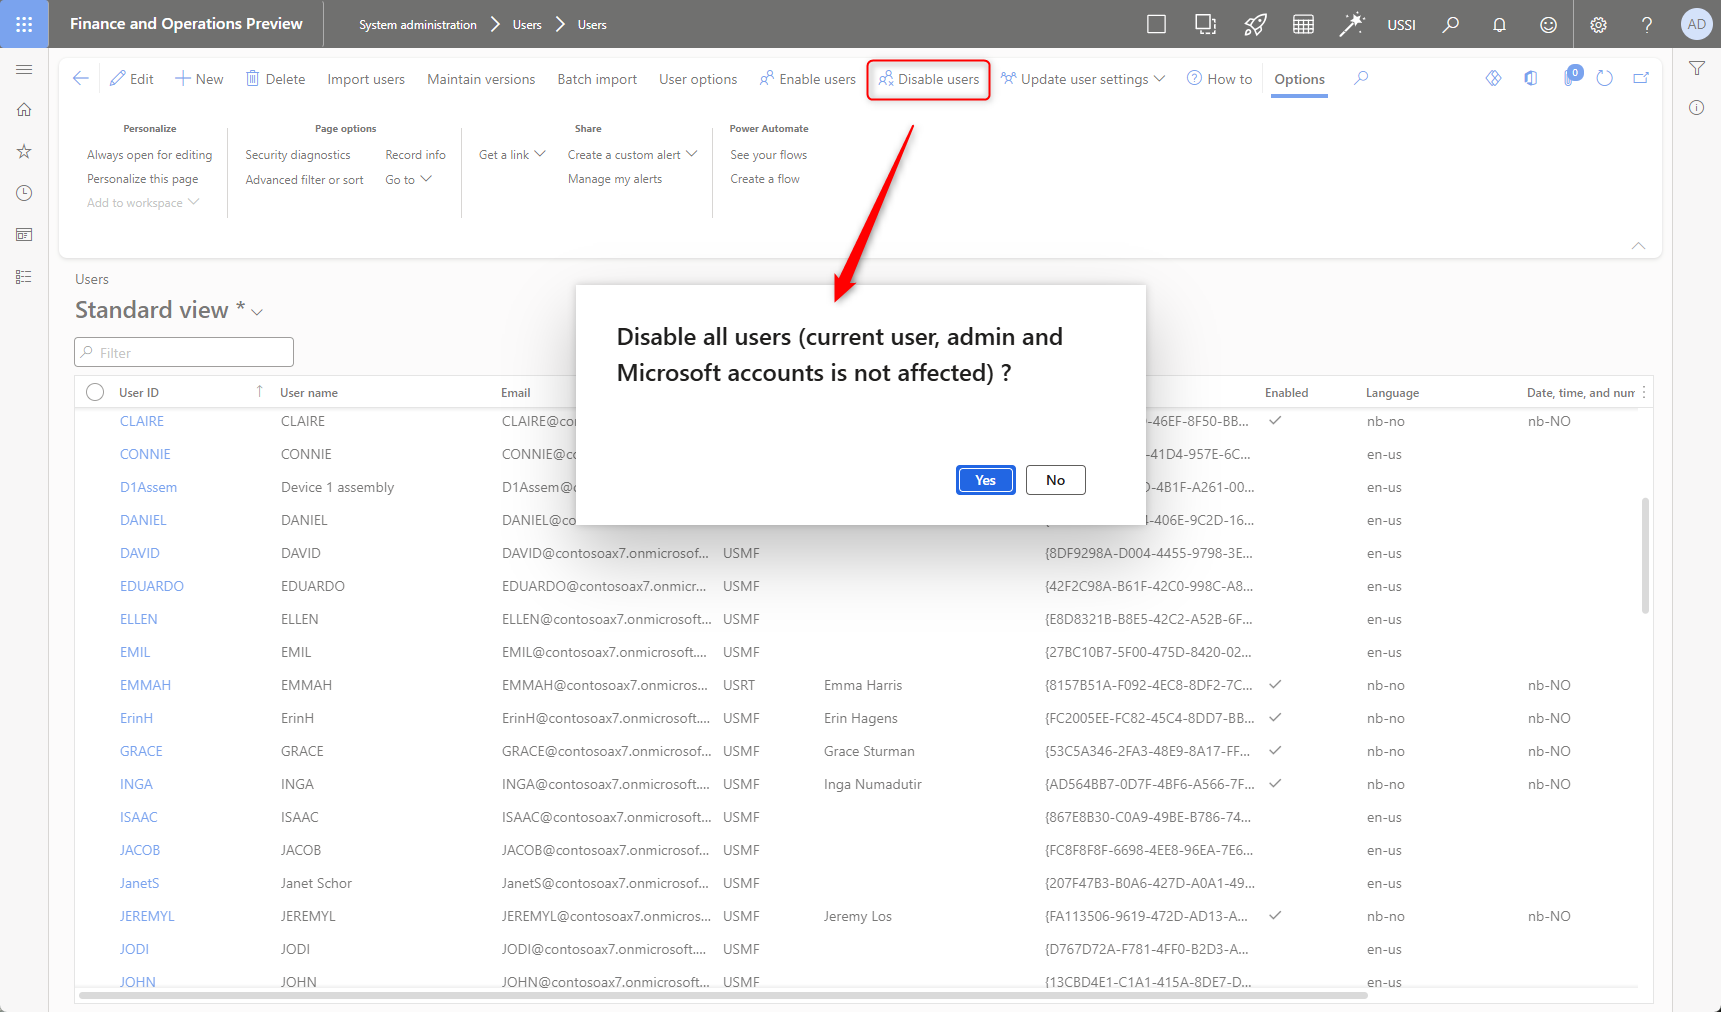Click Import users in action pane
1721x1012 pixels.
[x=366, y=79]
